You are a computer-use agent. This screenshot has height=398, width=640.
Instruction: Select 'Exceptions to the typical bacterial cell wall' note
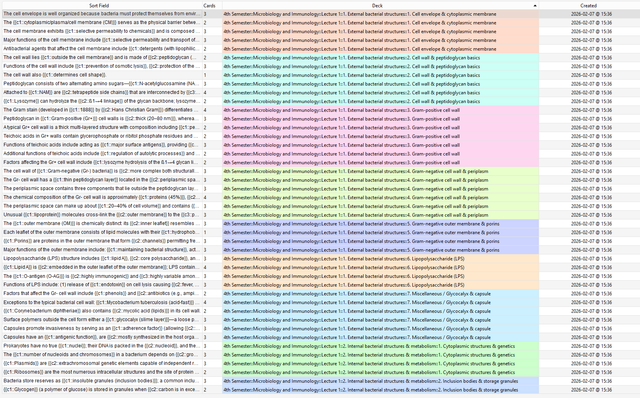[320, 302]
